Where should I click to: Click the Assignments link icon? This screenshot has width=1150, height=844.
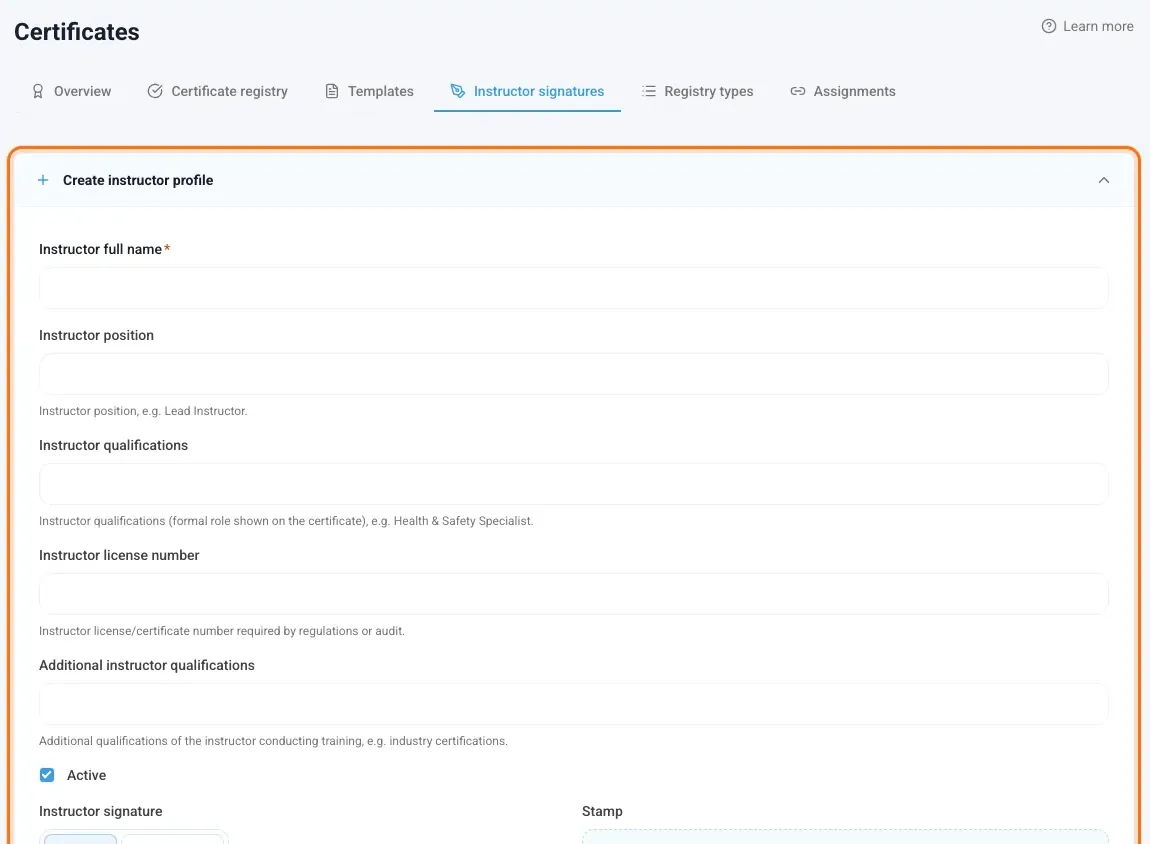click(798, 91)
